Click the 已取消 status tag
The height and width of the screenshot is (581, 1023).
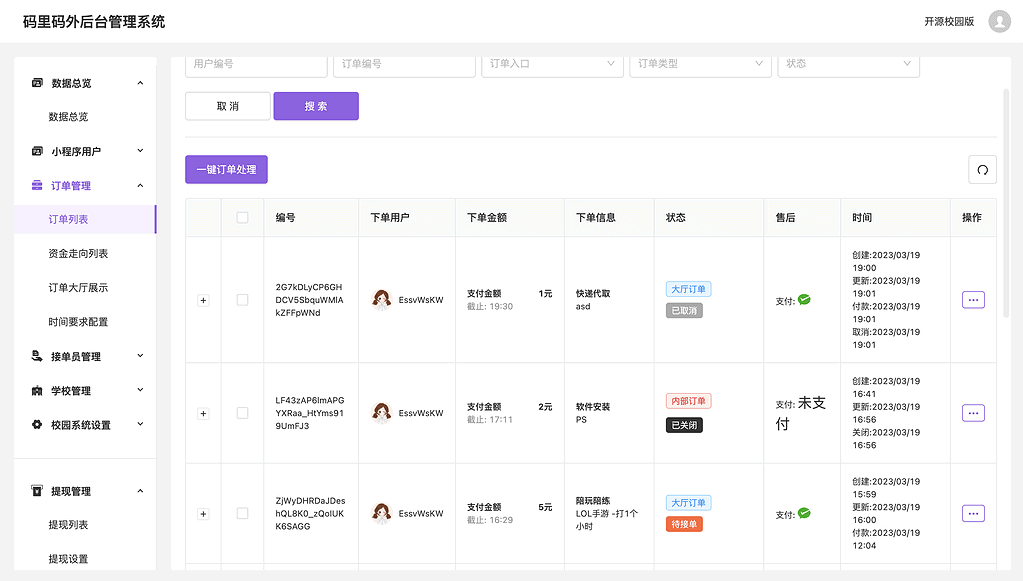(x=684, y=310)
